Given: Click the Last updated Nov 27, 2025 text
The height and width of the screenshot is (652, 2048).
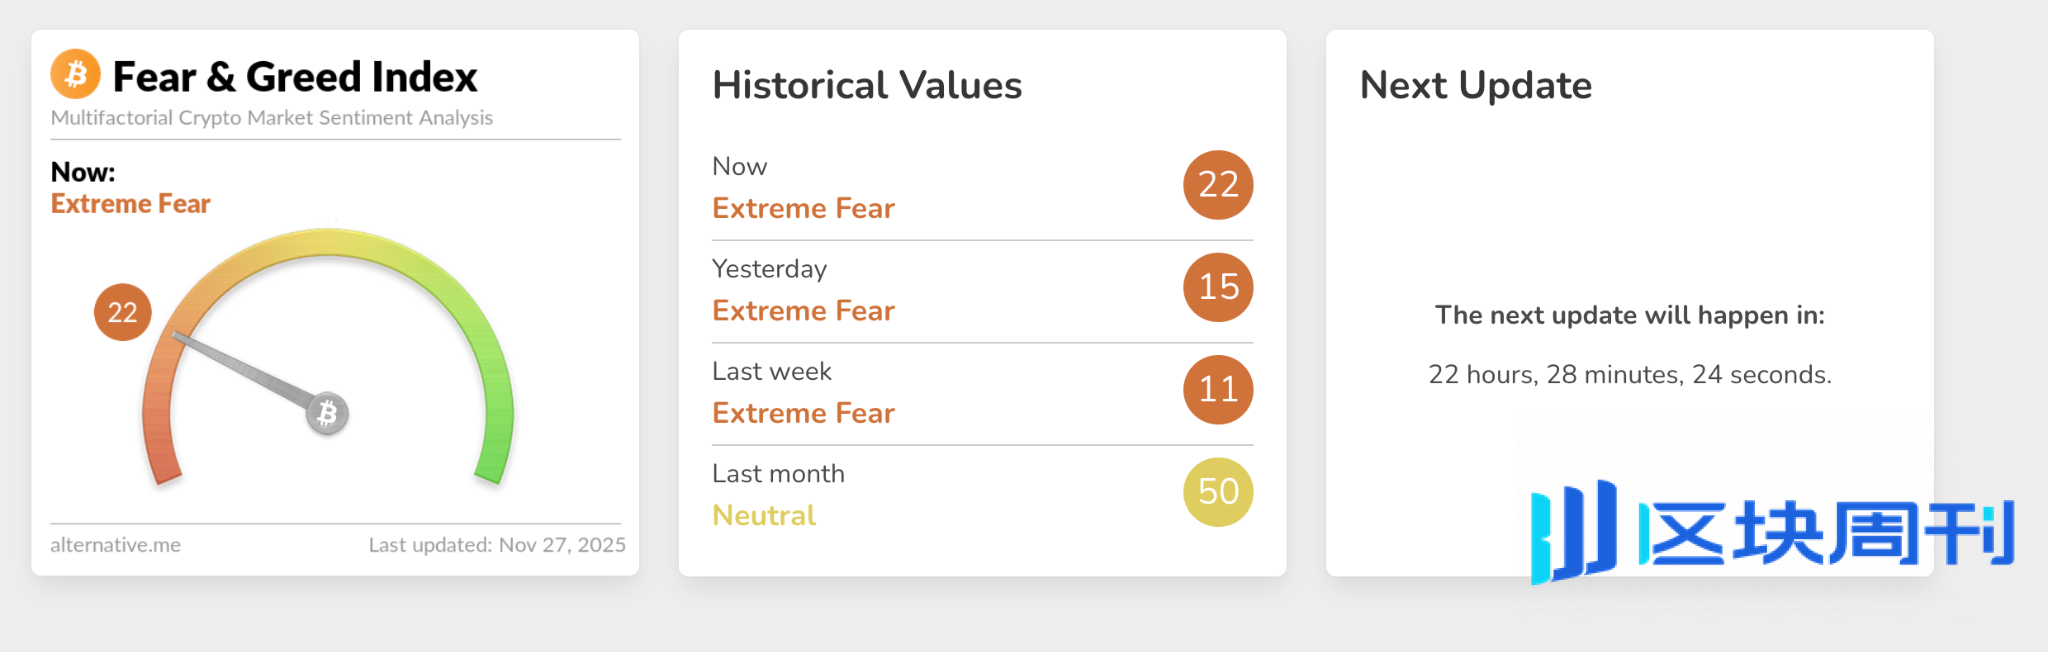Looking at the screenshot, I should pyautogui.click(x=497, y=545).
